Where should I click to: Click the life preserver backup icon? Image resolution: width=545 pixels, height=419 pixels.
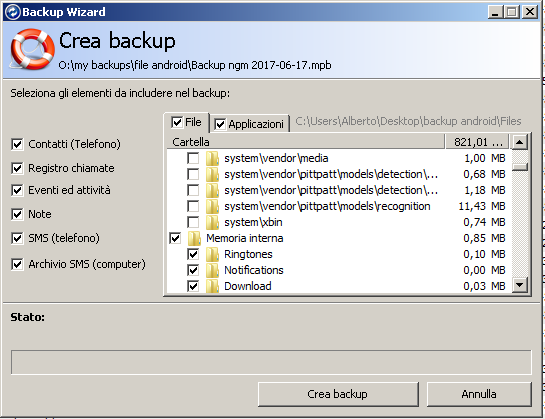click(32, 49)
